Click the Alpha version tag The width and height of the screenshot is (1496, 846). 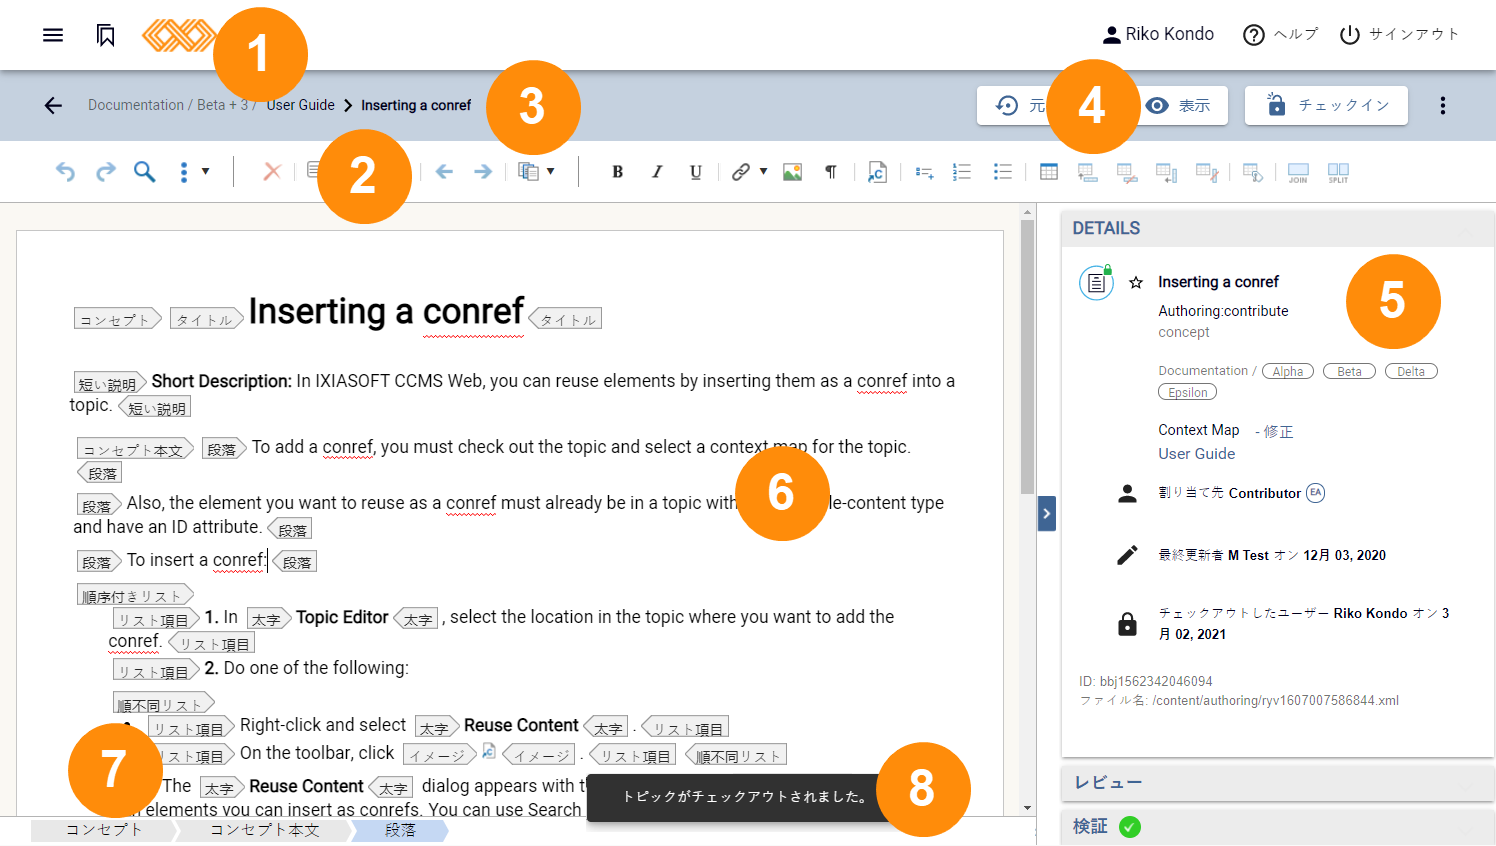click(1288, 372)
